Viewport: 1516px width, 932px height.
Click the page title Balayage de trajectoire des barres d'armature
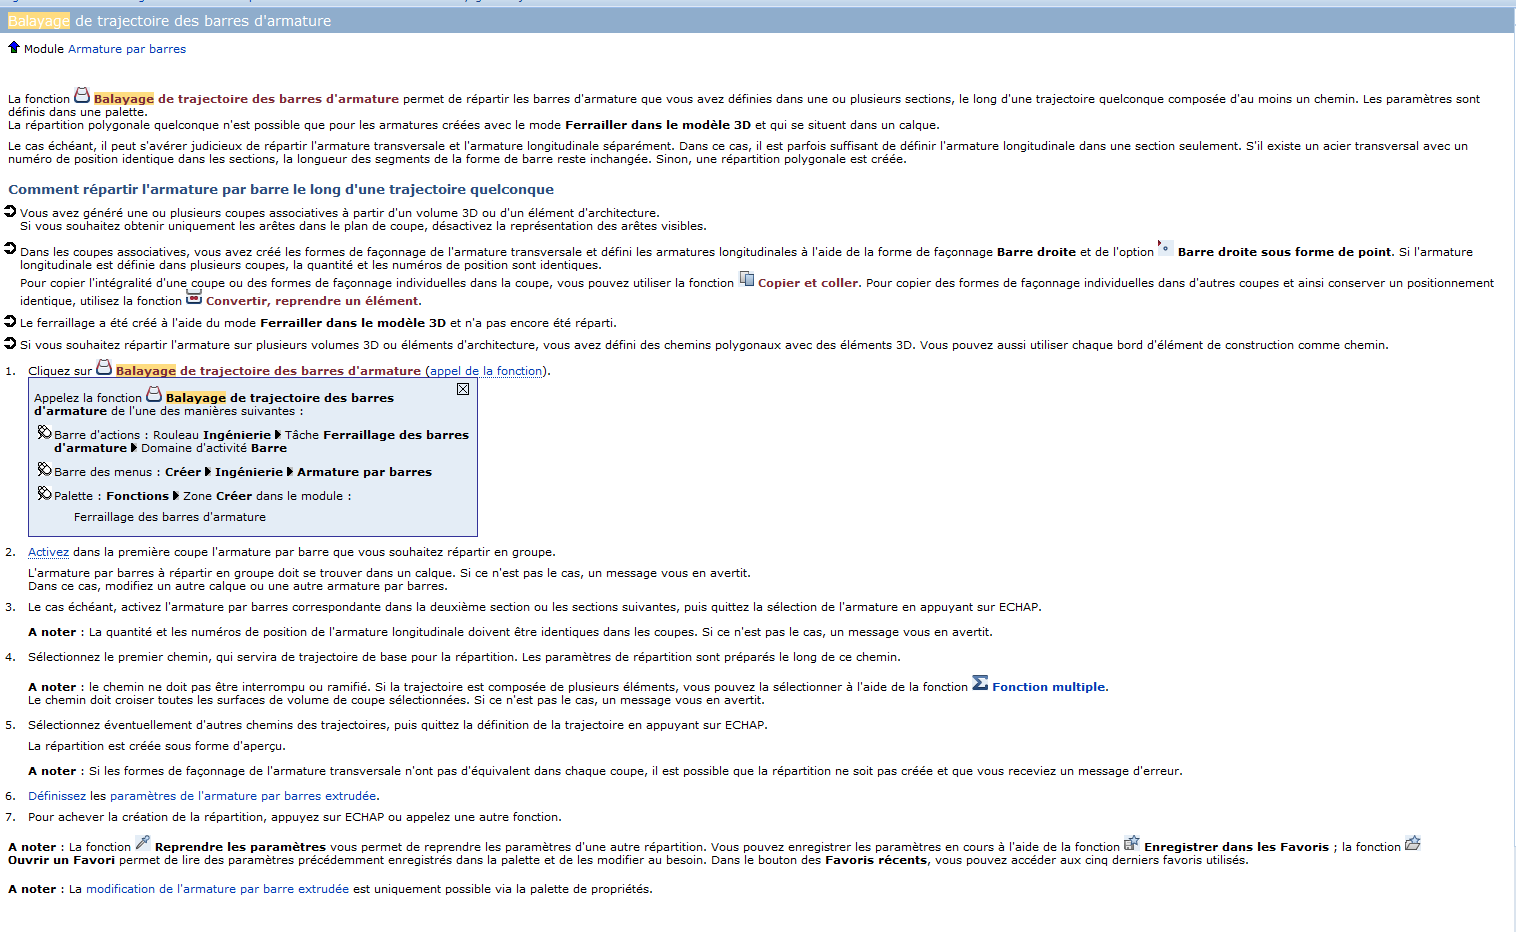(x=169, y=21)
